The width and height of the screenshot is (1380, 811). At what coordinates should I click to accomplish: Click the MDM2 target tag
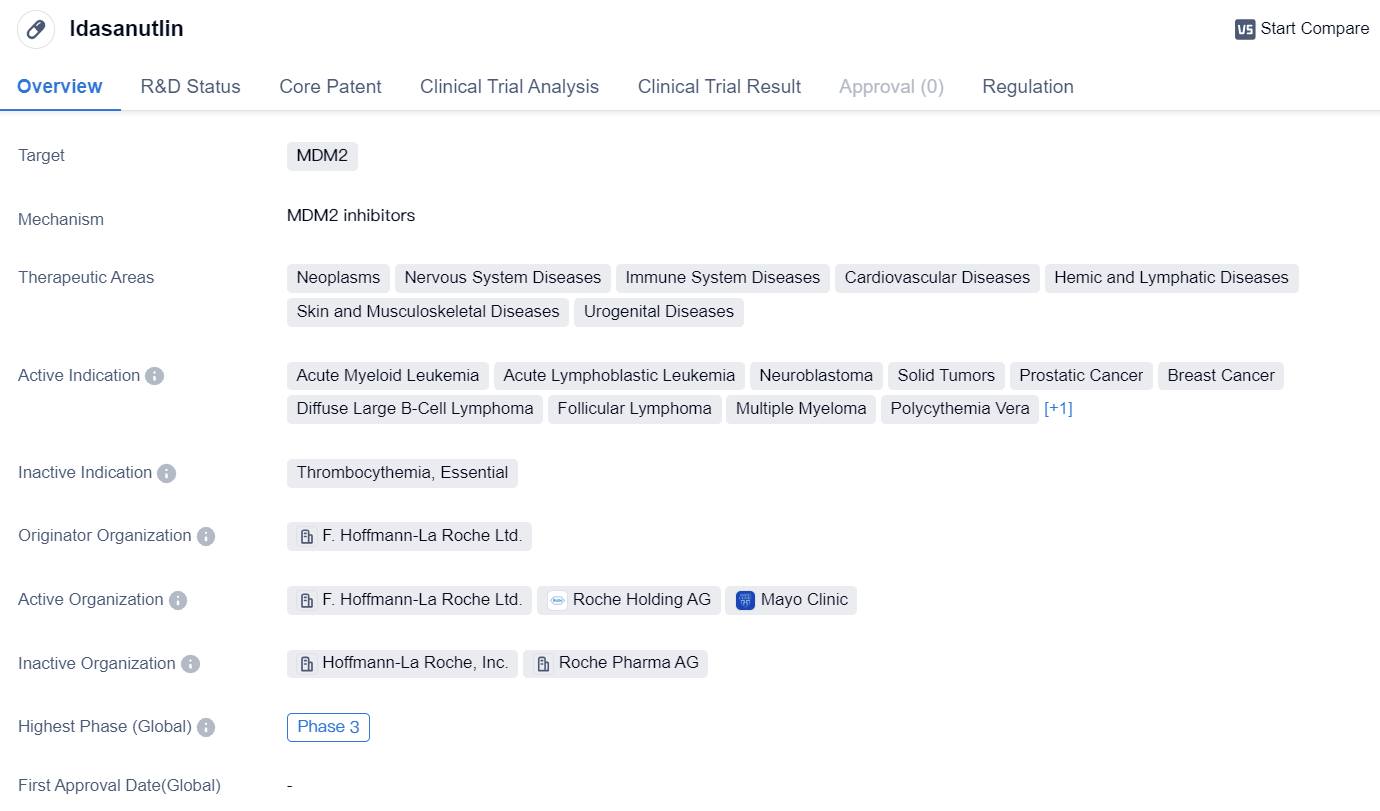click(322, 156)
